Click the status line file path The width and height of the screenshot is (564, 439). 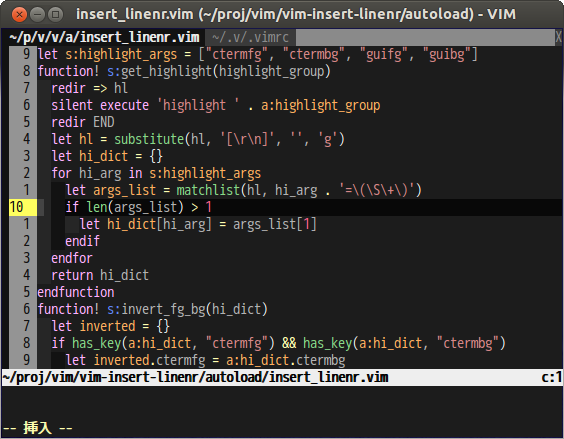point(195,377)
